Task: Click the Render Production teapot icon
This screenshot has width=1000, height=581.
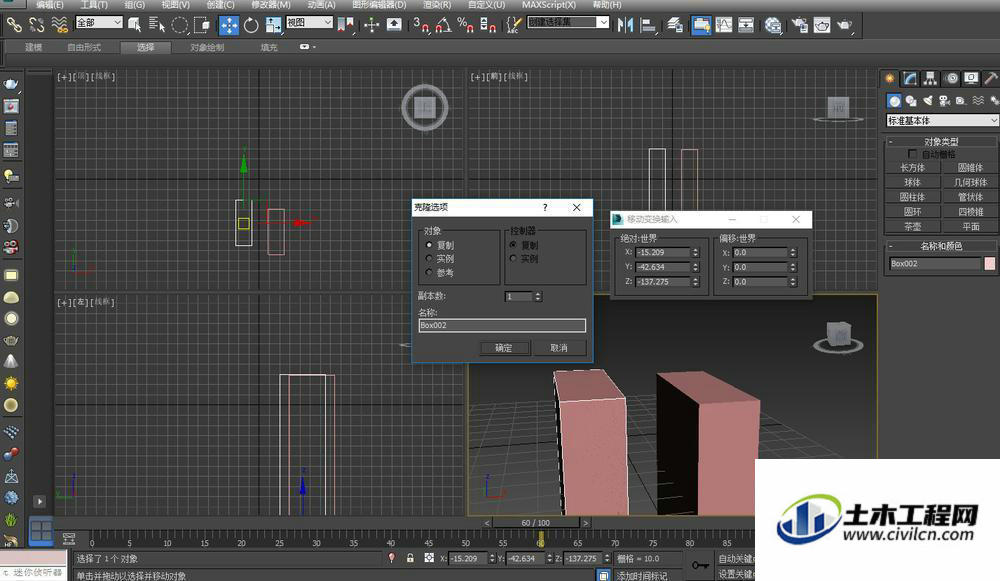Action: (844, 25)
